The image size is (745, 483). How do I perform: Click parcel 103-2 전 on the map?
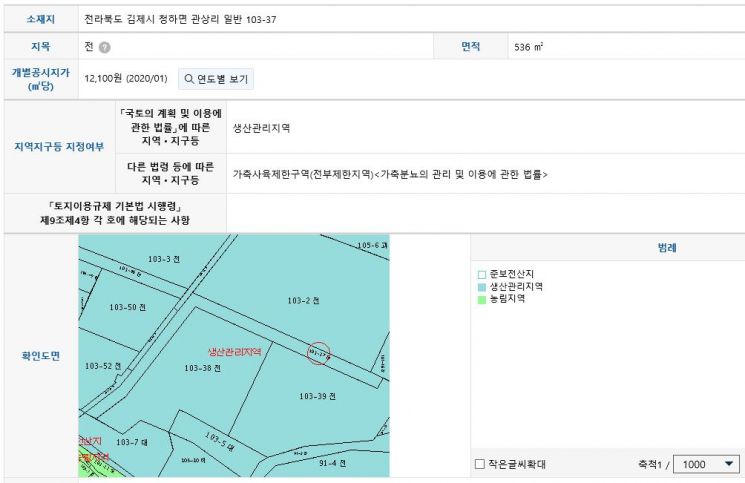pos(303,301)
